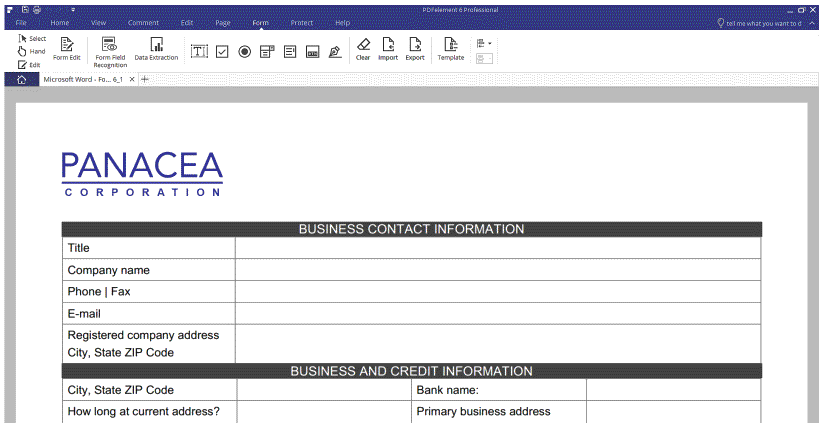
Task: Select the Check Box form tool
Action: [222, 51]
